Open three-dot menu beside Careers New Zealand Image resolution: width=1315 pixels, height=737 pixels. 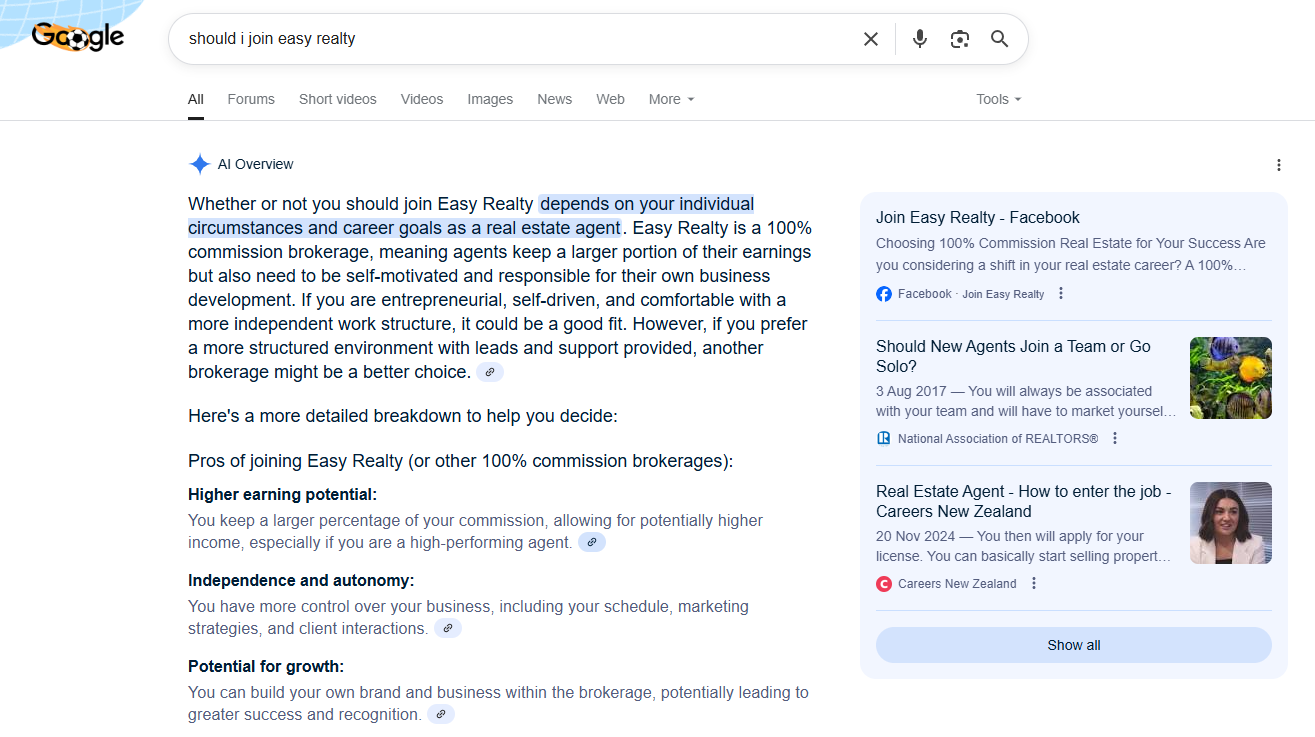pyautogui.click(x=1034, y=583)
